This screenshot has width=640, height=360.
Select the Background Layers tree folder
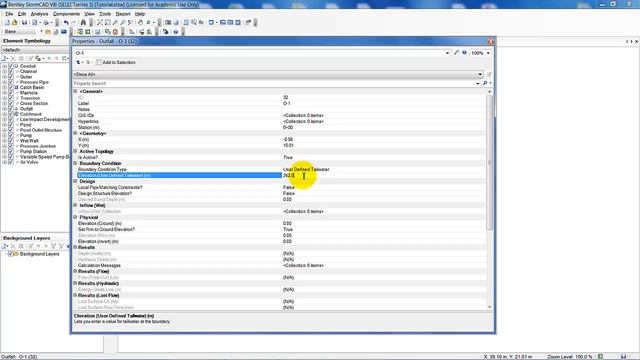tap(40, 254)
